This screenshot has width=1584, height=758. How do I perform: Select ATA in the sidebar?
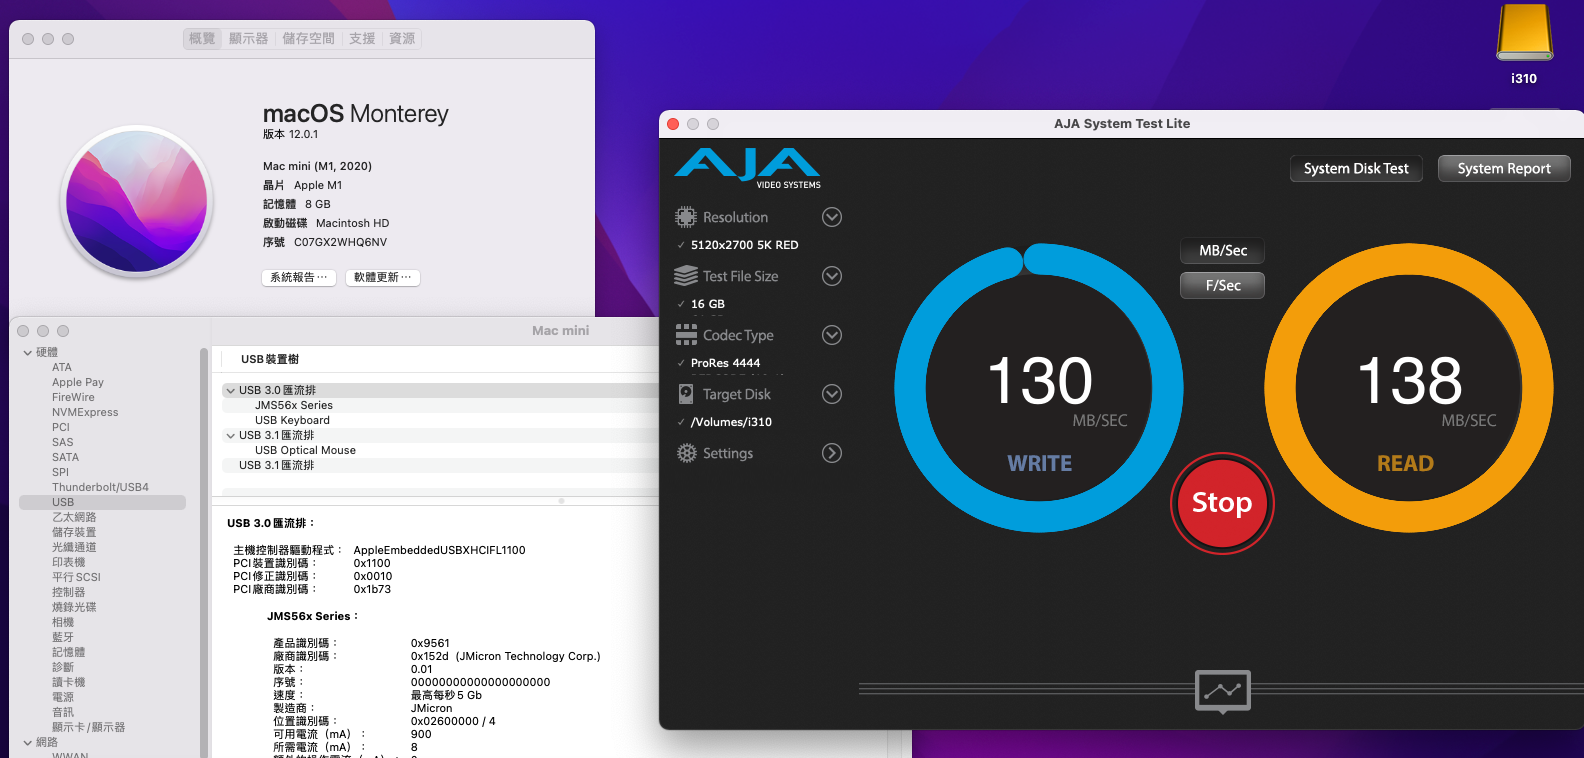tap(62, 367)
